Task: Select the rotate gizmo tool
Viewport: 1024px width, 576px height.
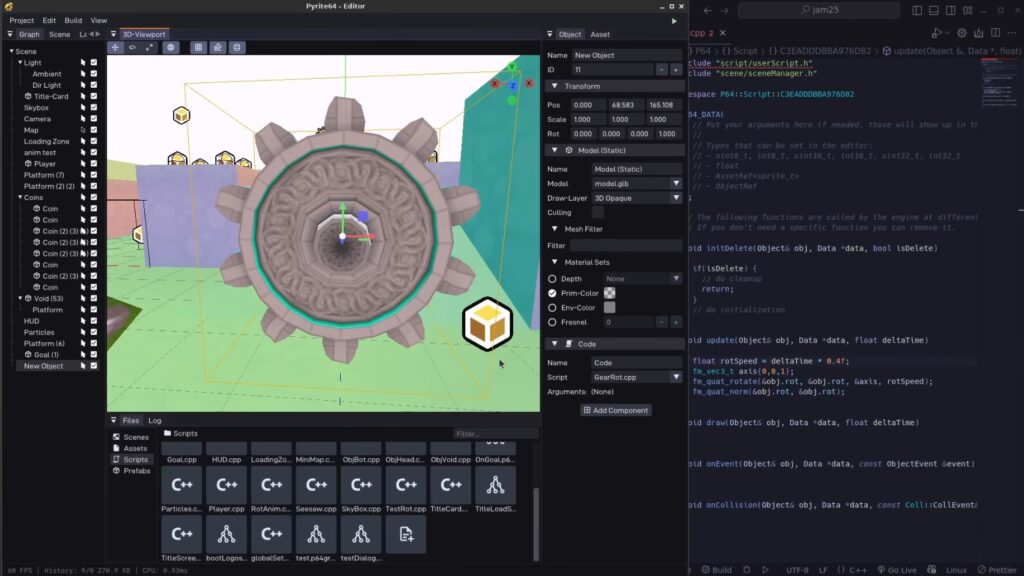Action: pos(133,47)
